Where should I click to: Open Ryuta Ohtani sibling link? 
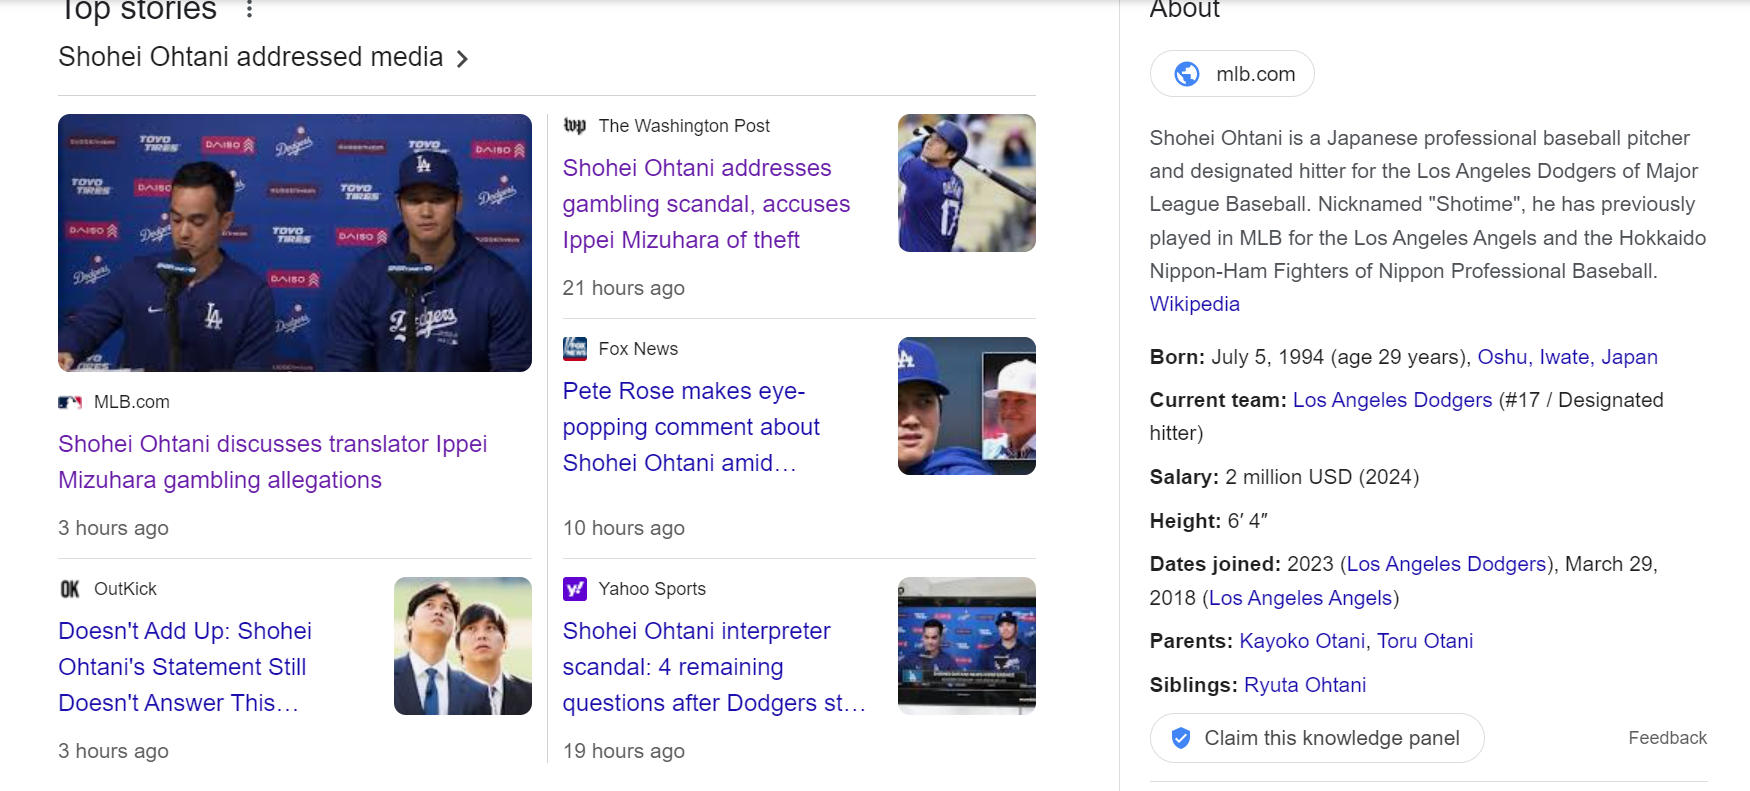[x=1304, y=685]
